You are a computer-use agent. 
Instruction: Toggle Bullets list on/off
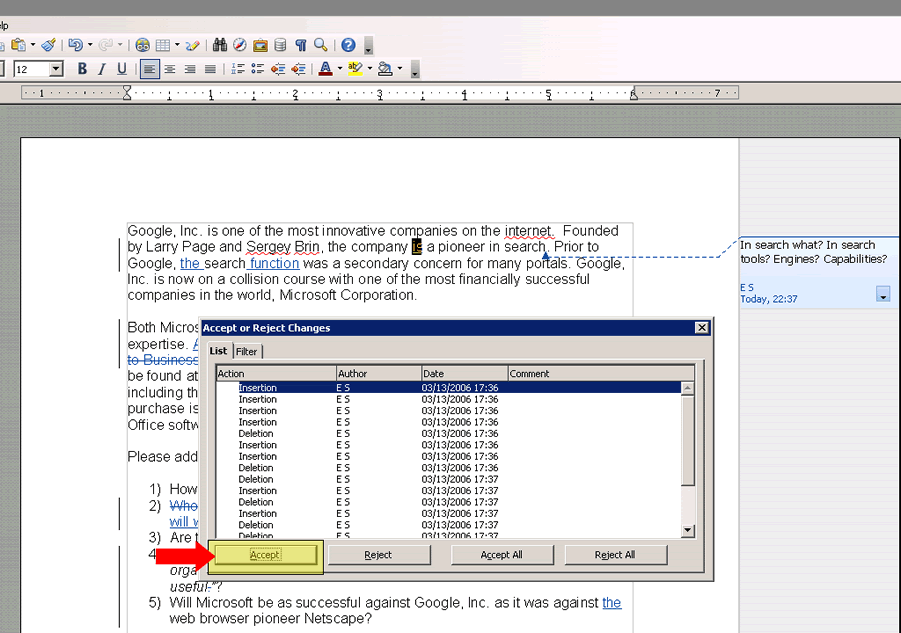point(257,70)
